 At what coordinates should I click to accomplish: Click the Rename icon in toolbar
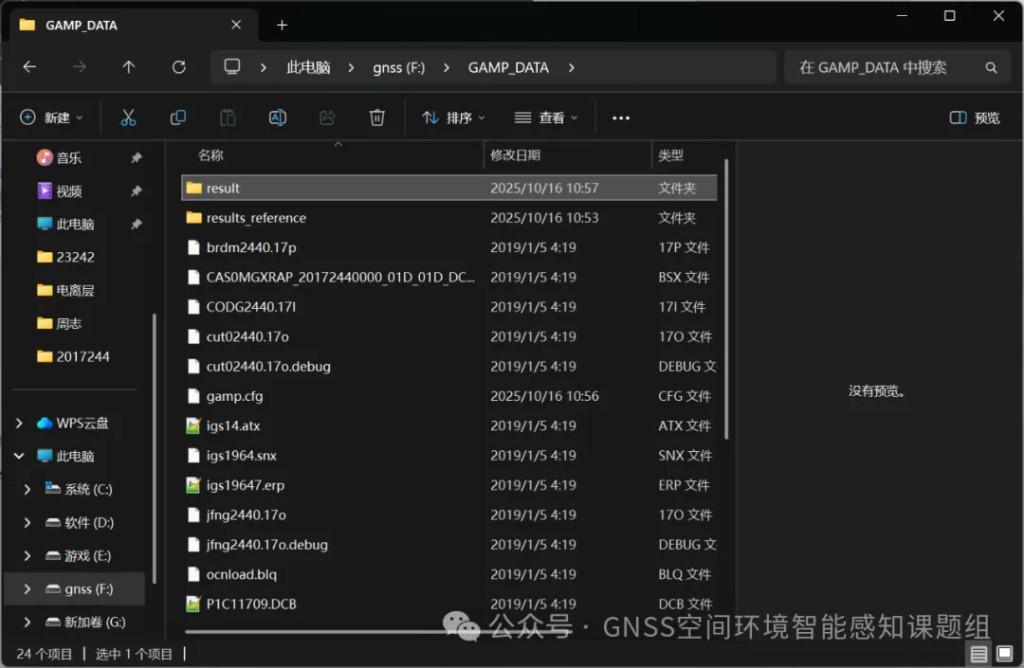(278, 118)
